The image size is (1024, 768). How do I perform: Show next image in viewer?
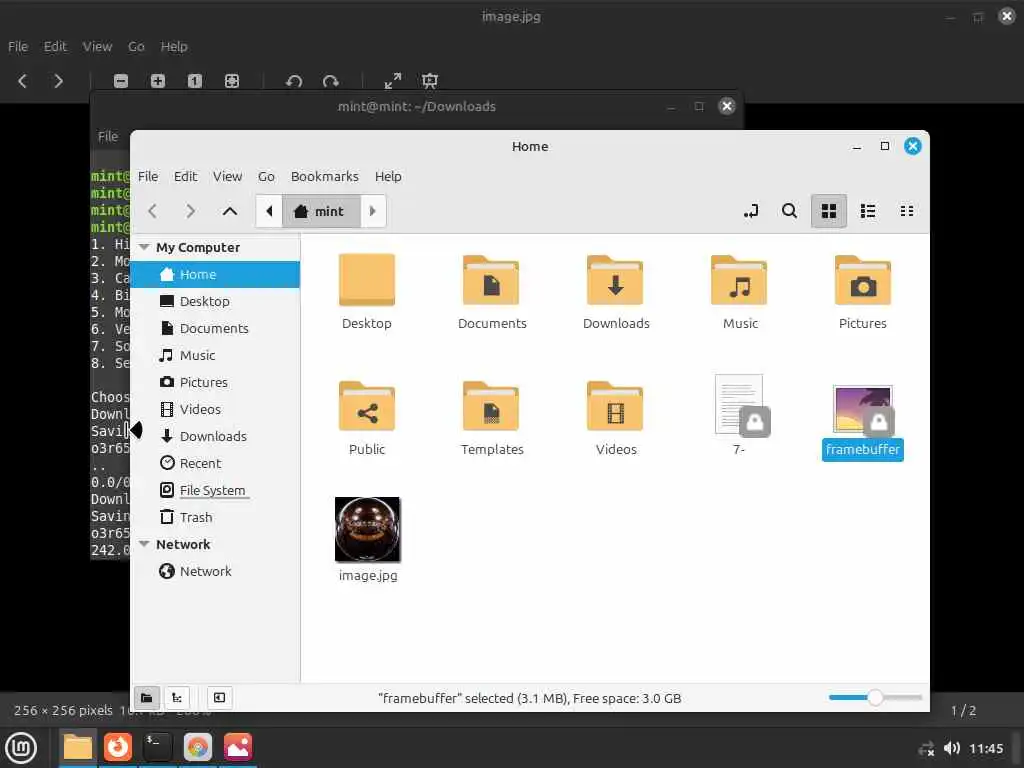tap(59, 81)
